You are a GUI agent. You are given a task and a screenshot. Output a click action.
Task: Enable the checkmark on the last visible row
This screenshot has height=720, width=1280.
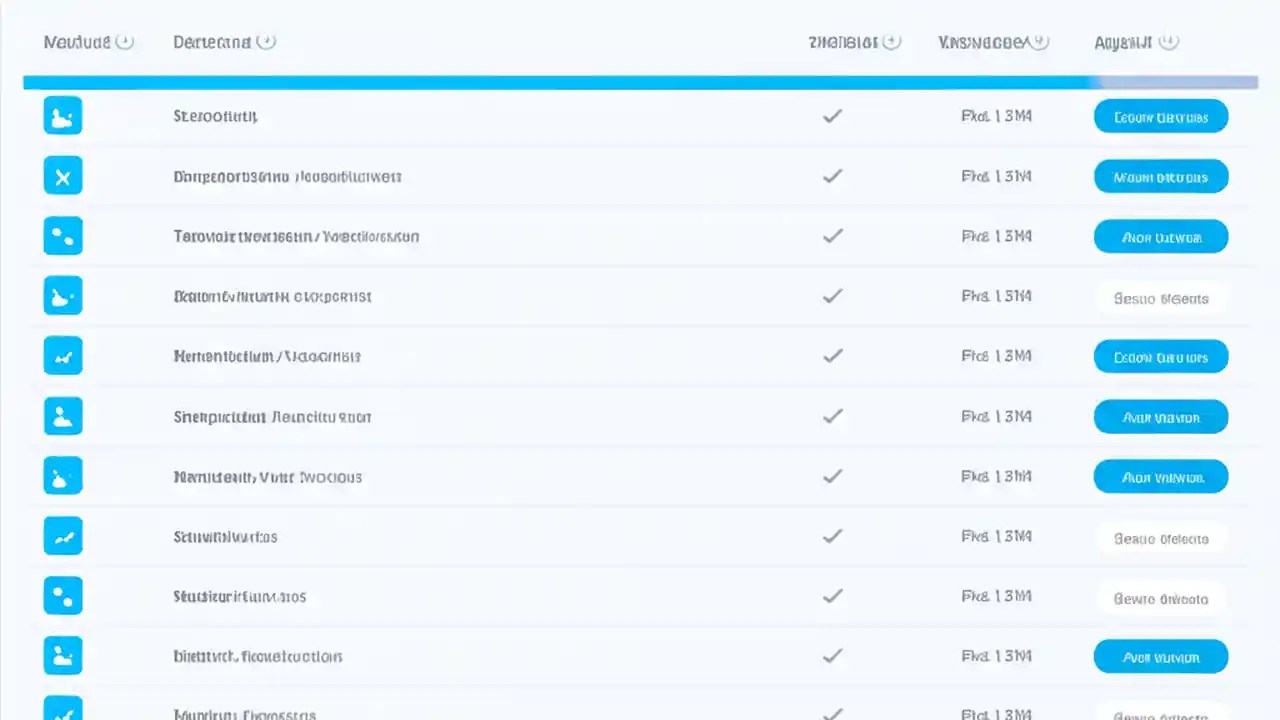[832, 714]
